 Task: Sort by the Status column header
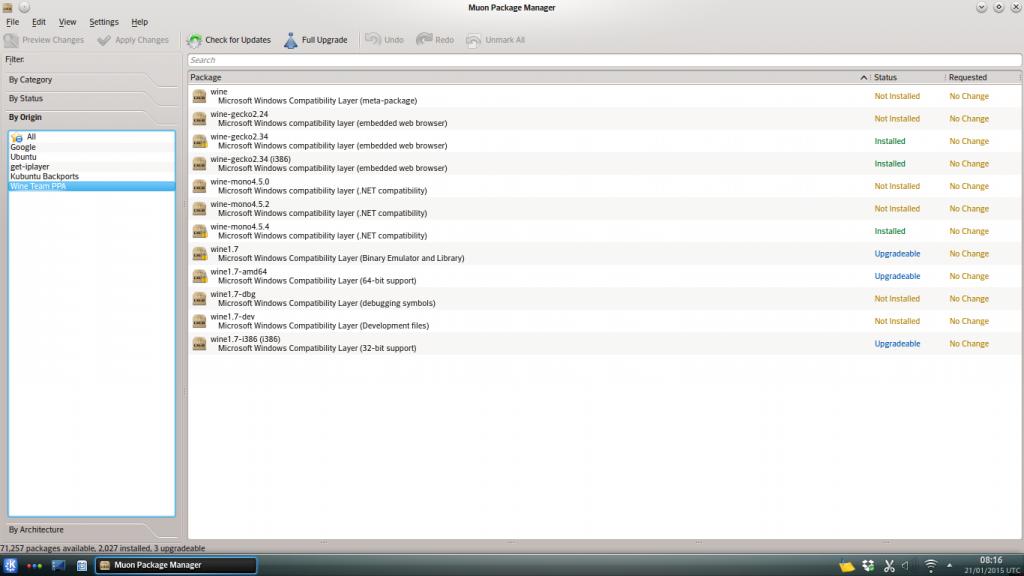coord(908,77)
